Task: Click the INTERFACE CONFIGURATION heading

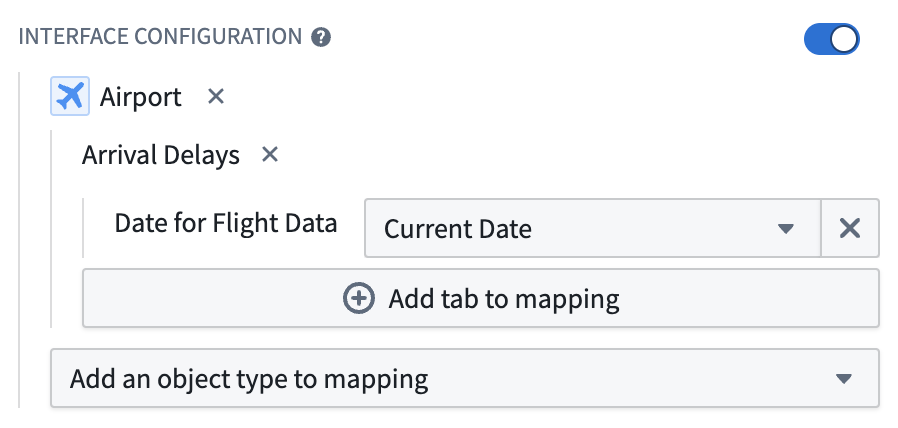Action: [160, 37]
